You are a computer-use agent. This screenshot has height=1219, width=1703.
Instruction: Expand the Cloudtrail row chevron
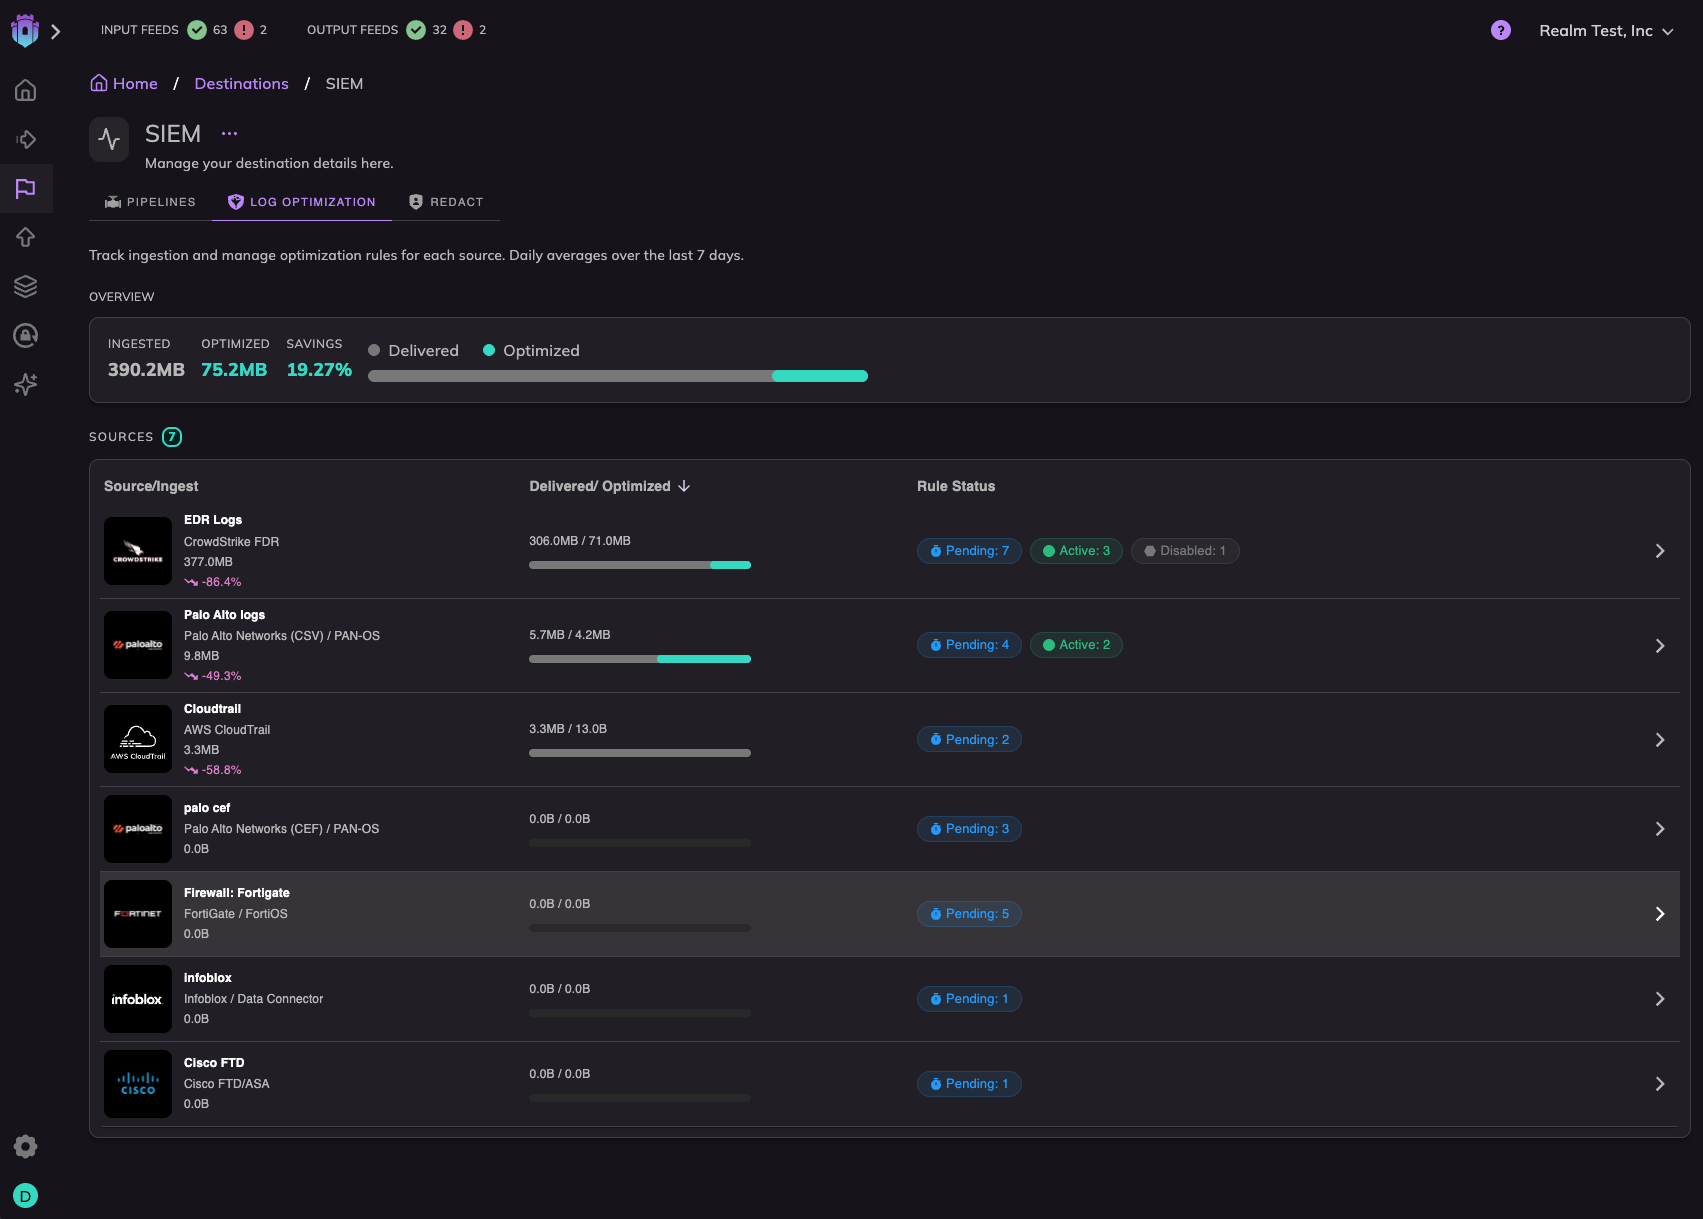pyautogui.click(x=1660, y=740)
